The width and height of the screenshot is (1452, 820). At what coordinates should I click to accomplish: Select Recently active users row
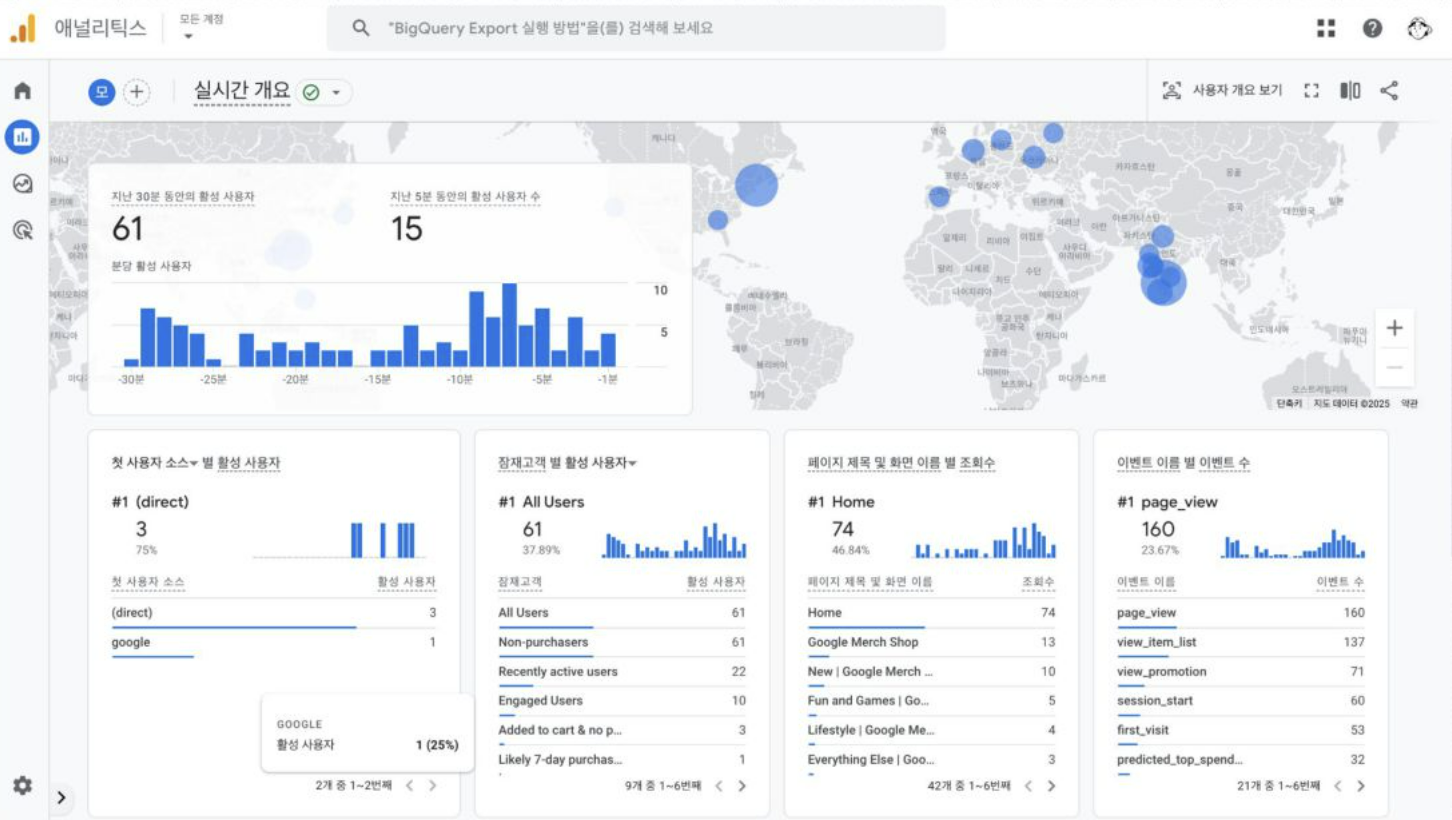click(x=622, y=672)
